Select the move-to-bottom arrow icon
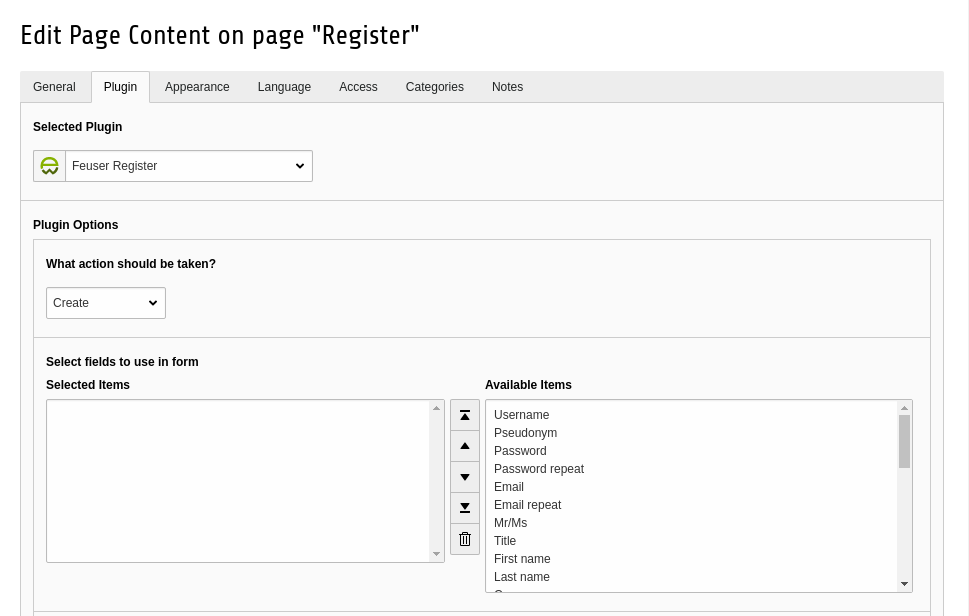Screen dimensions: 969x616 (465, 507)
